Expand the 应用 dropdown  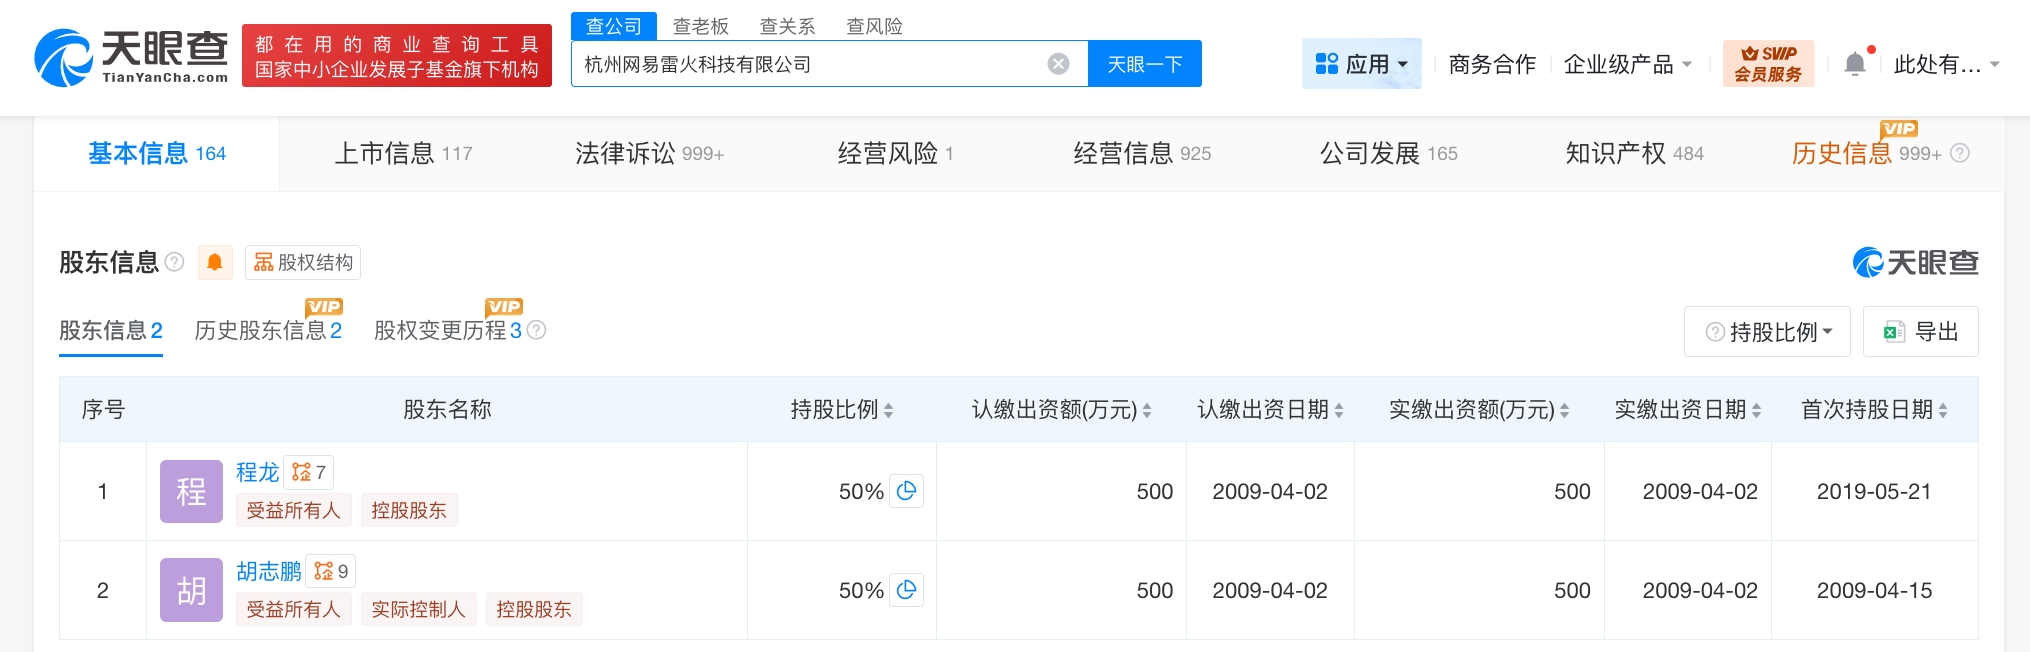point(1361,64)
